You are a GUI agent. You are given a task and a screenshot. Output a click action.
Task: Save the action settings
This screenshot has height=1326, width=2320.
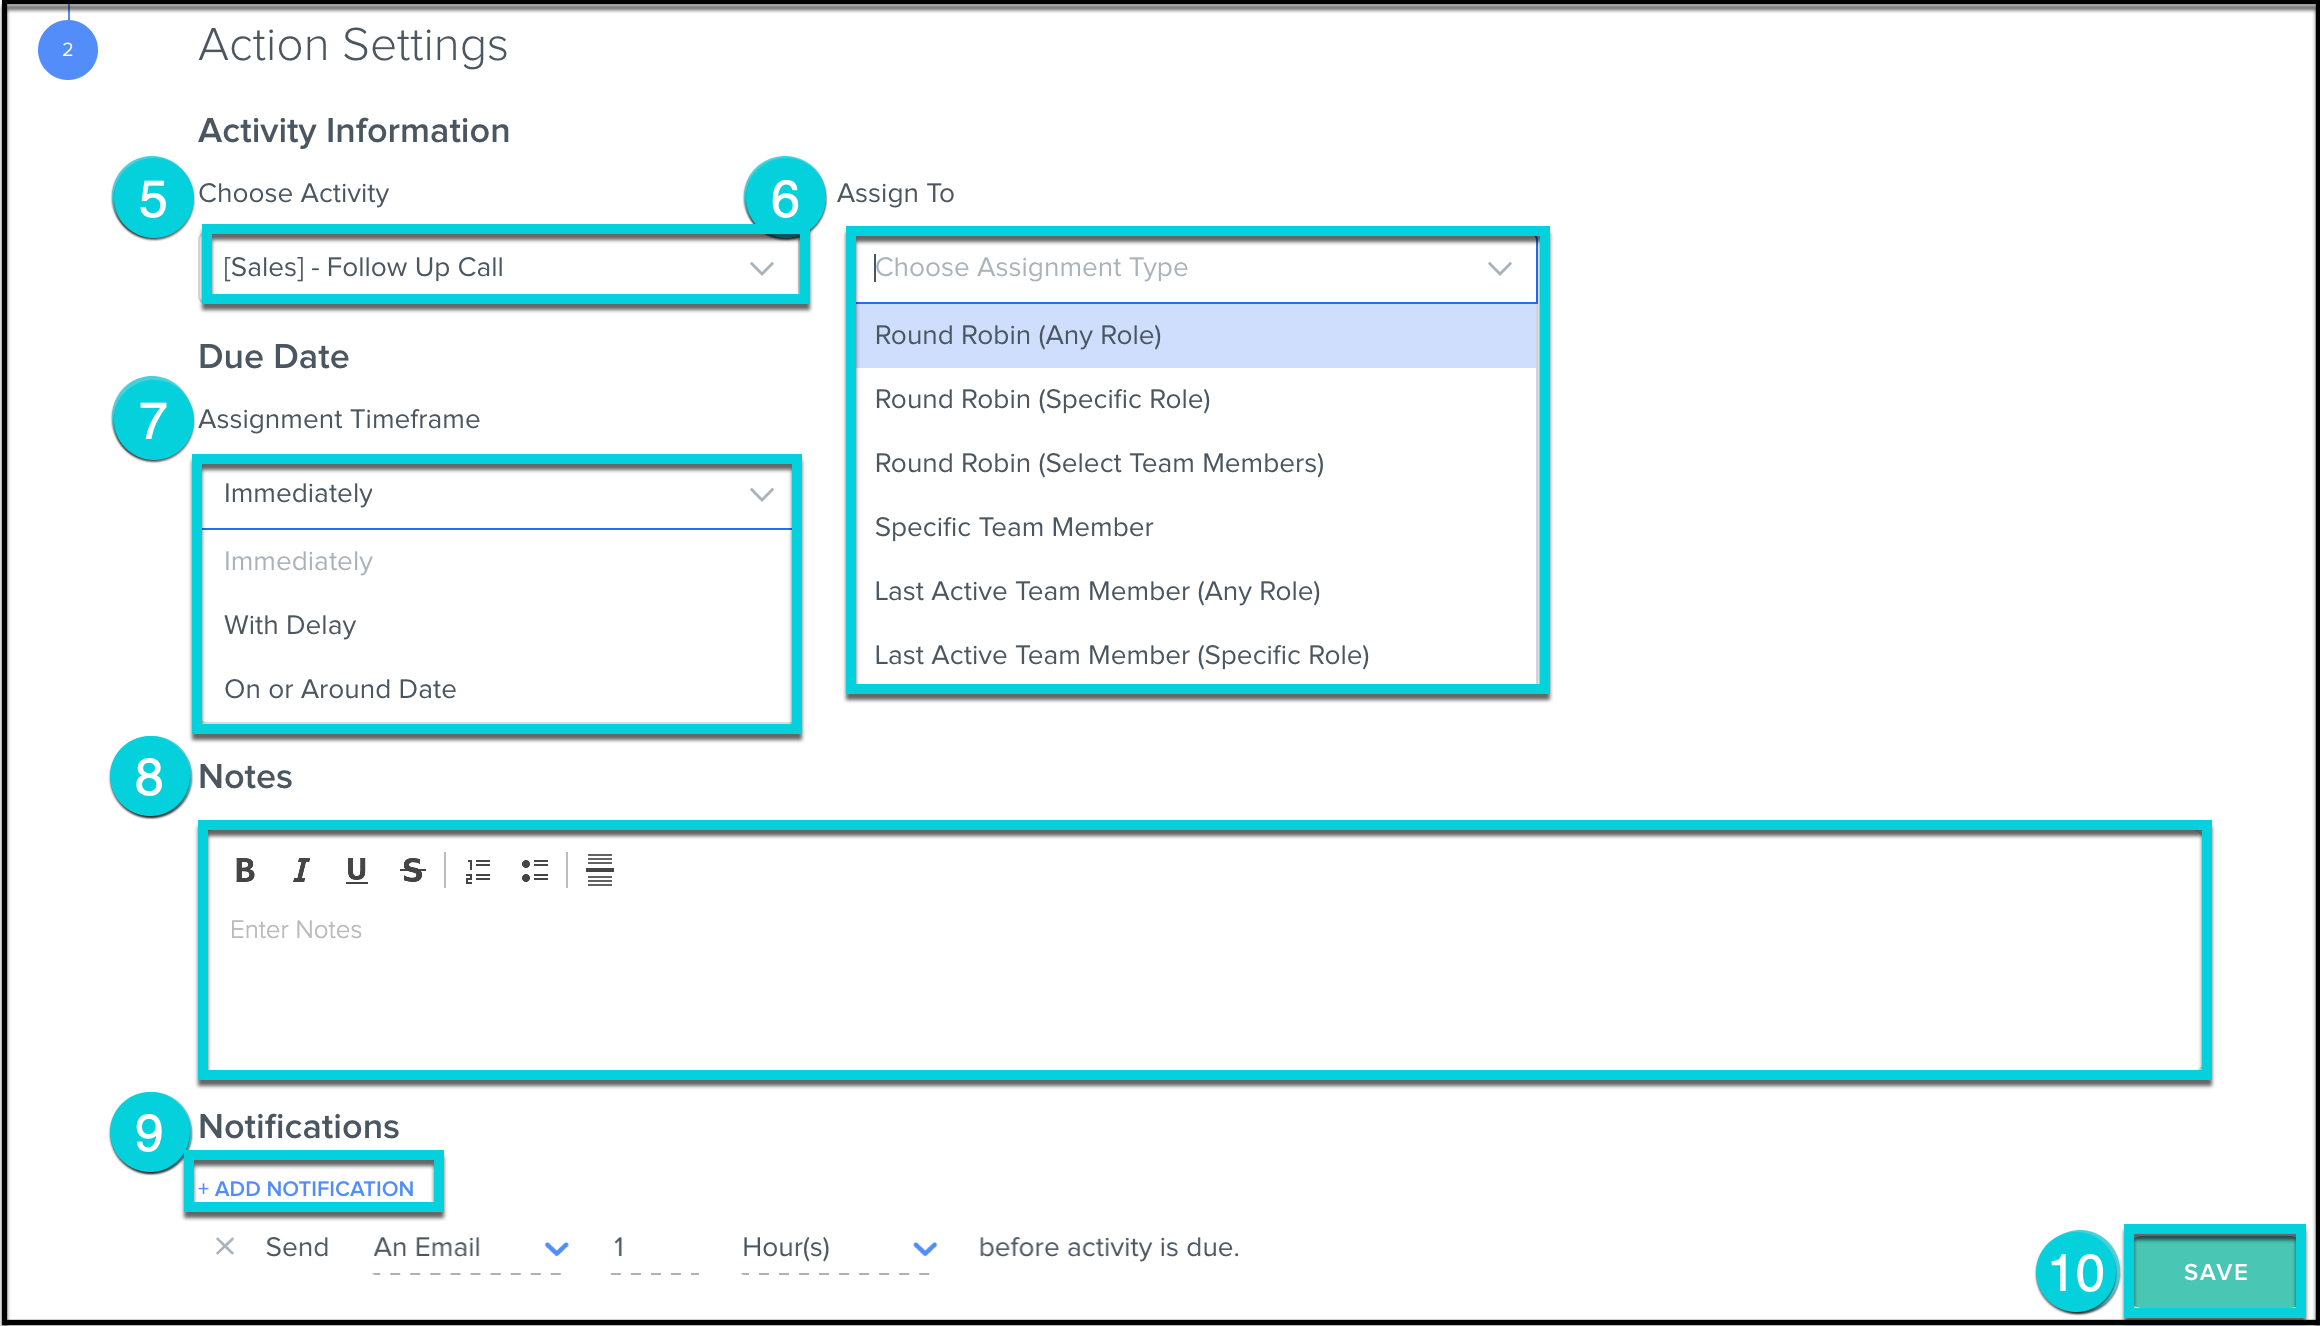tap(2214, 1271)
